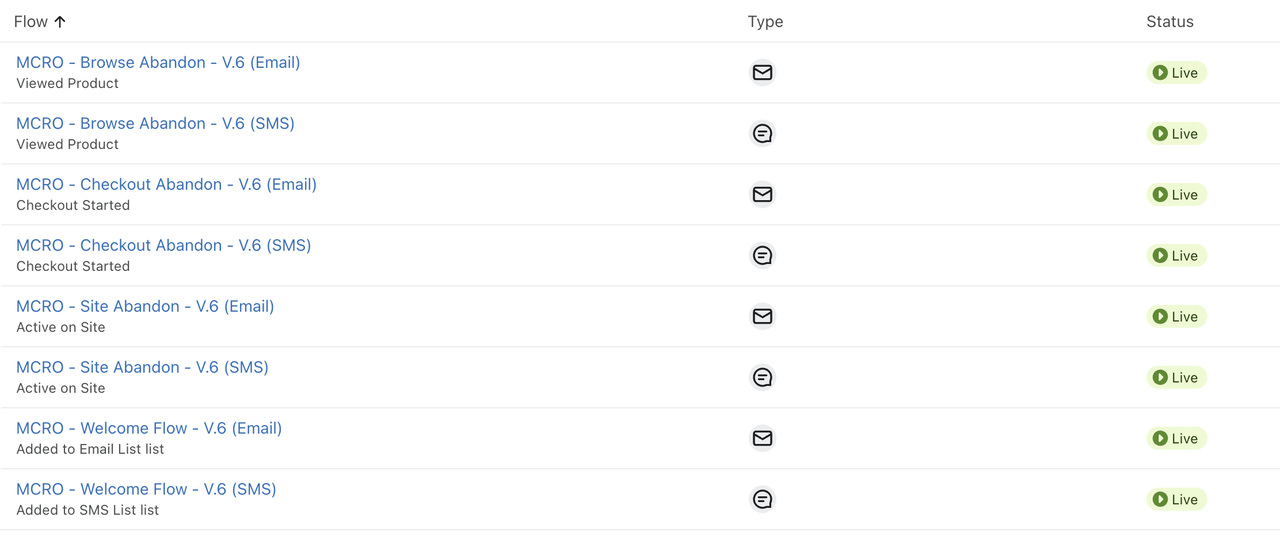
Task: Click envelope icon on Welcome Flow Email row
Action: tap(762, 439)
